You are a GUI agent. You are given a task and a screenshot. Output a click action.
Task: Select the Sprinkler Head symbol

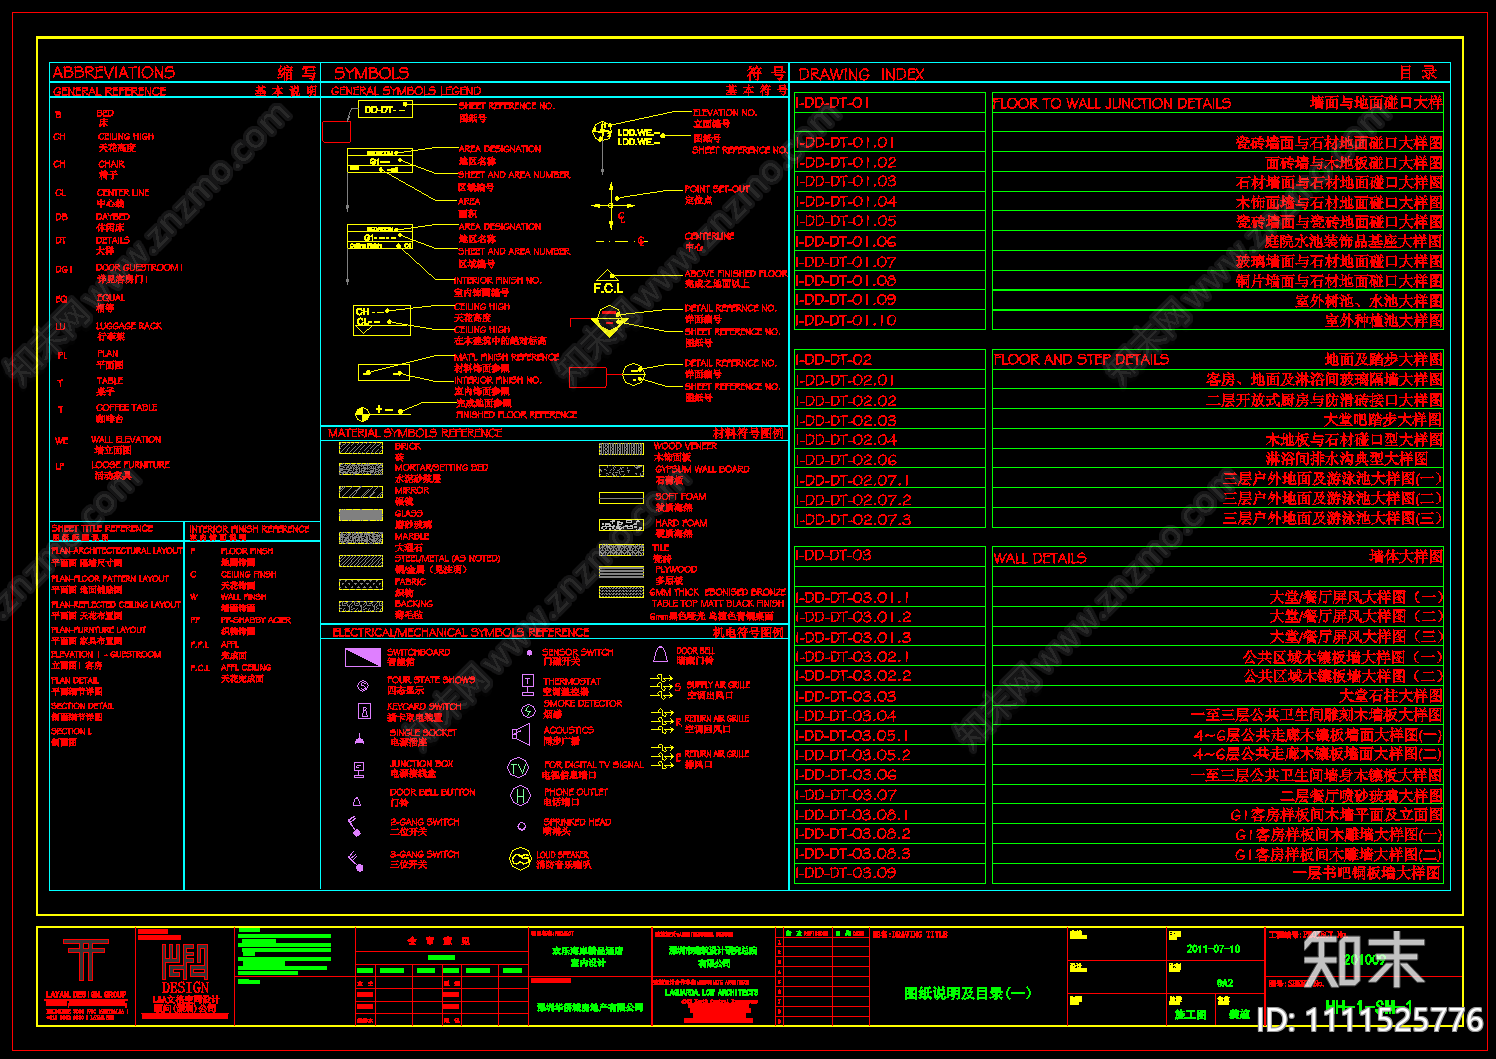click(x=521, y=826)
